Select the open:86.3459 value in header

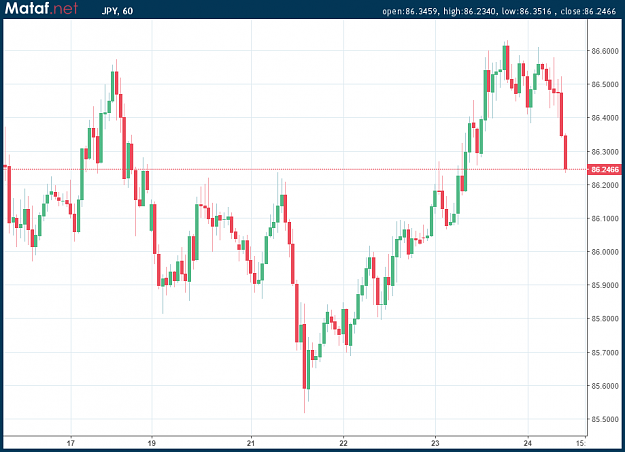tap(410, 11)
